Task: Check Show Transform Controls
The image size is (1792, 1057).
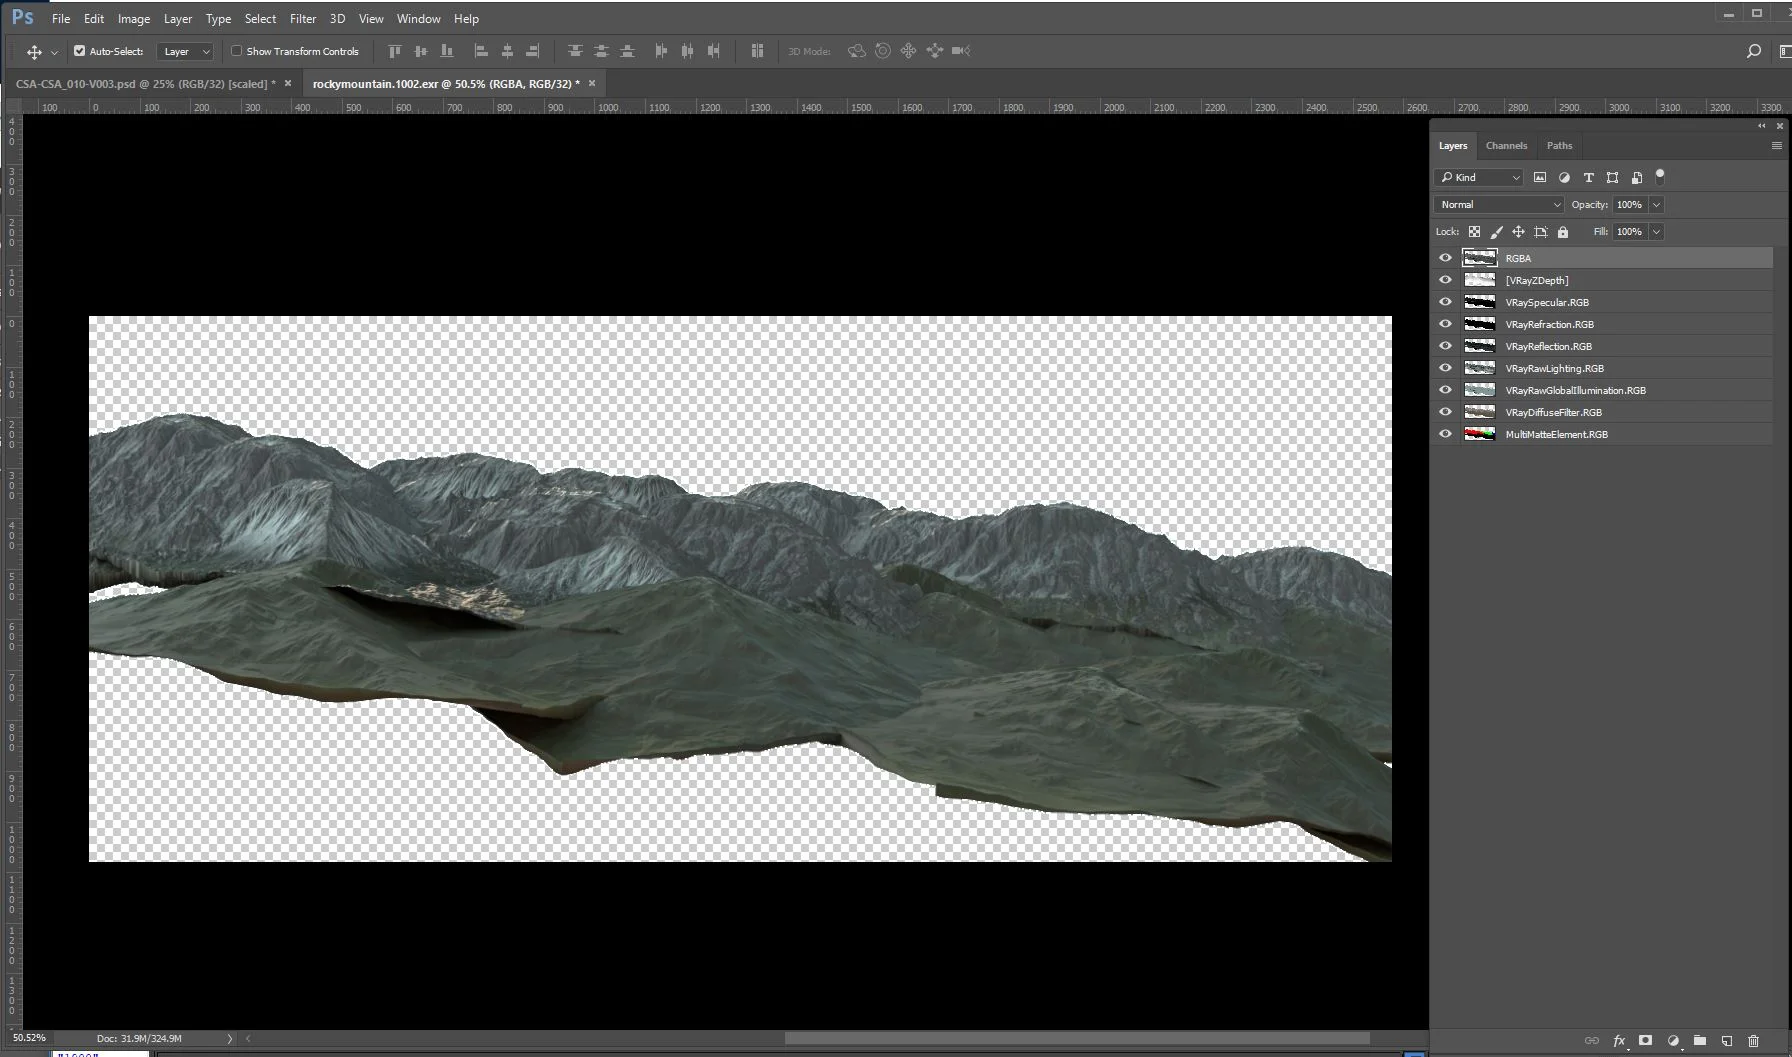Action: [236, 50]
